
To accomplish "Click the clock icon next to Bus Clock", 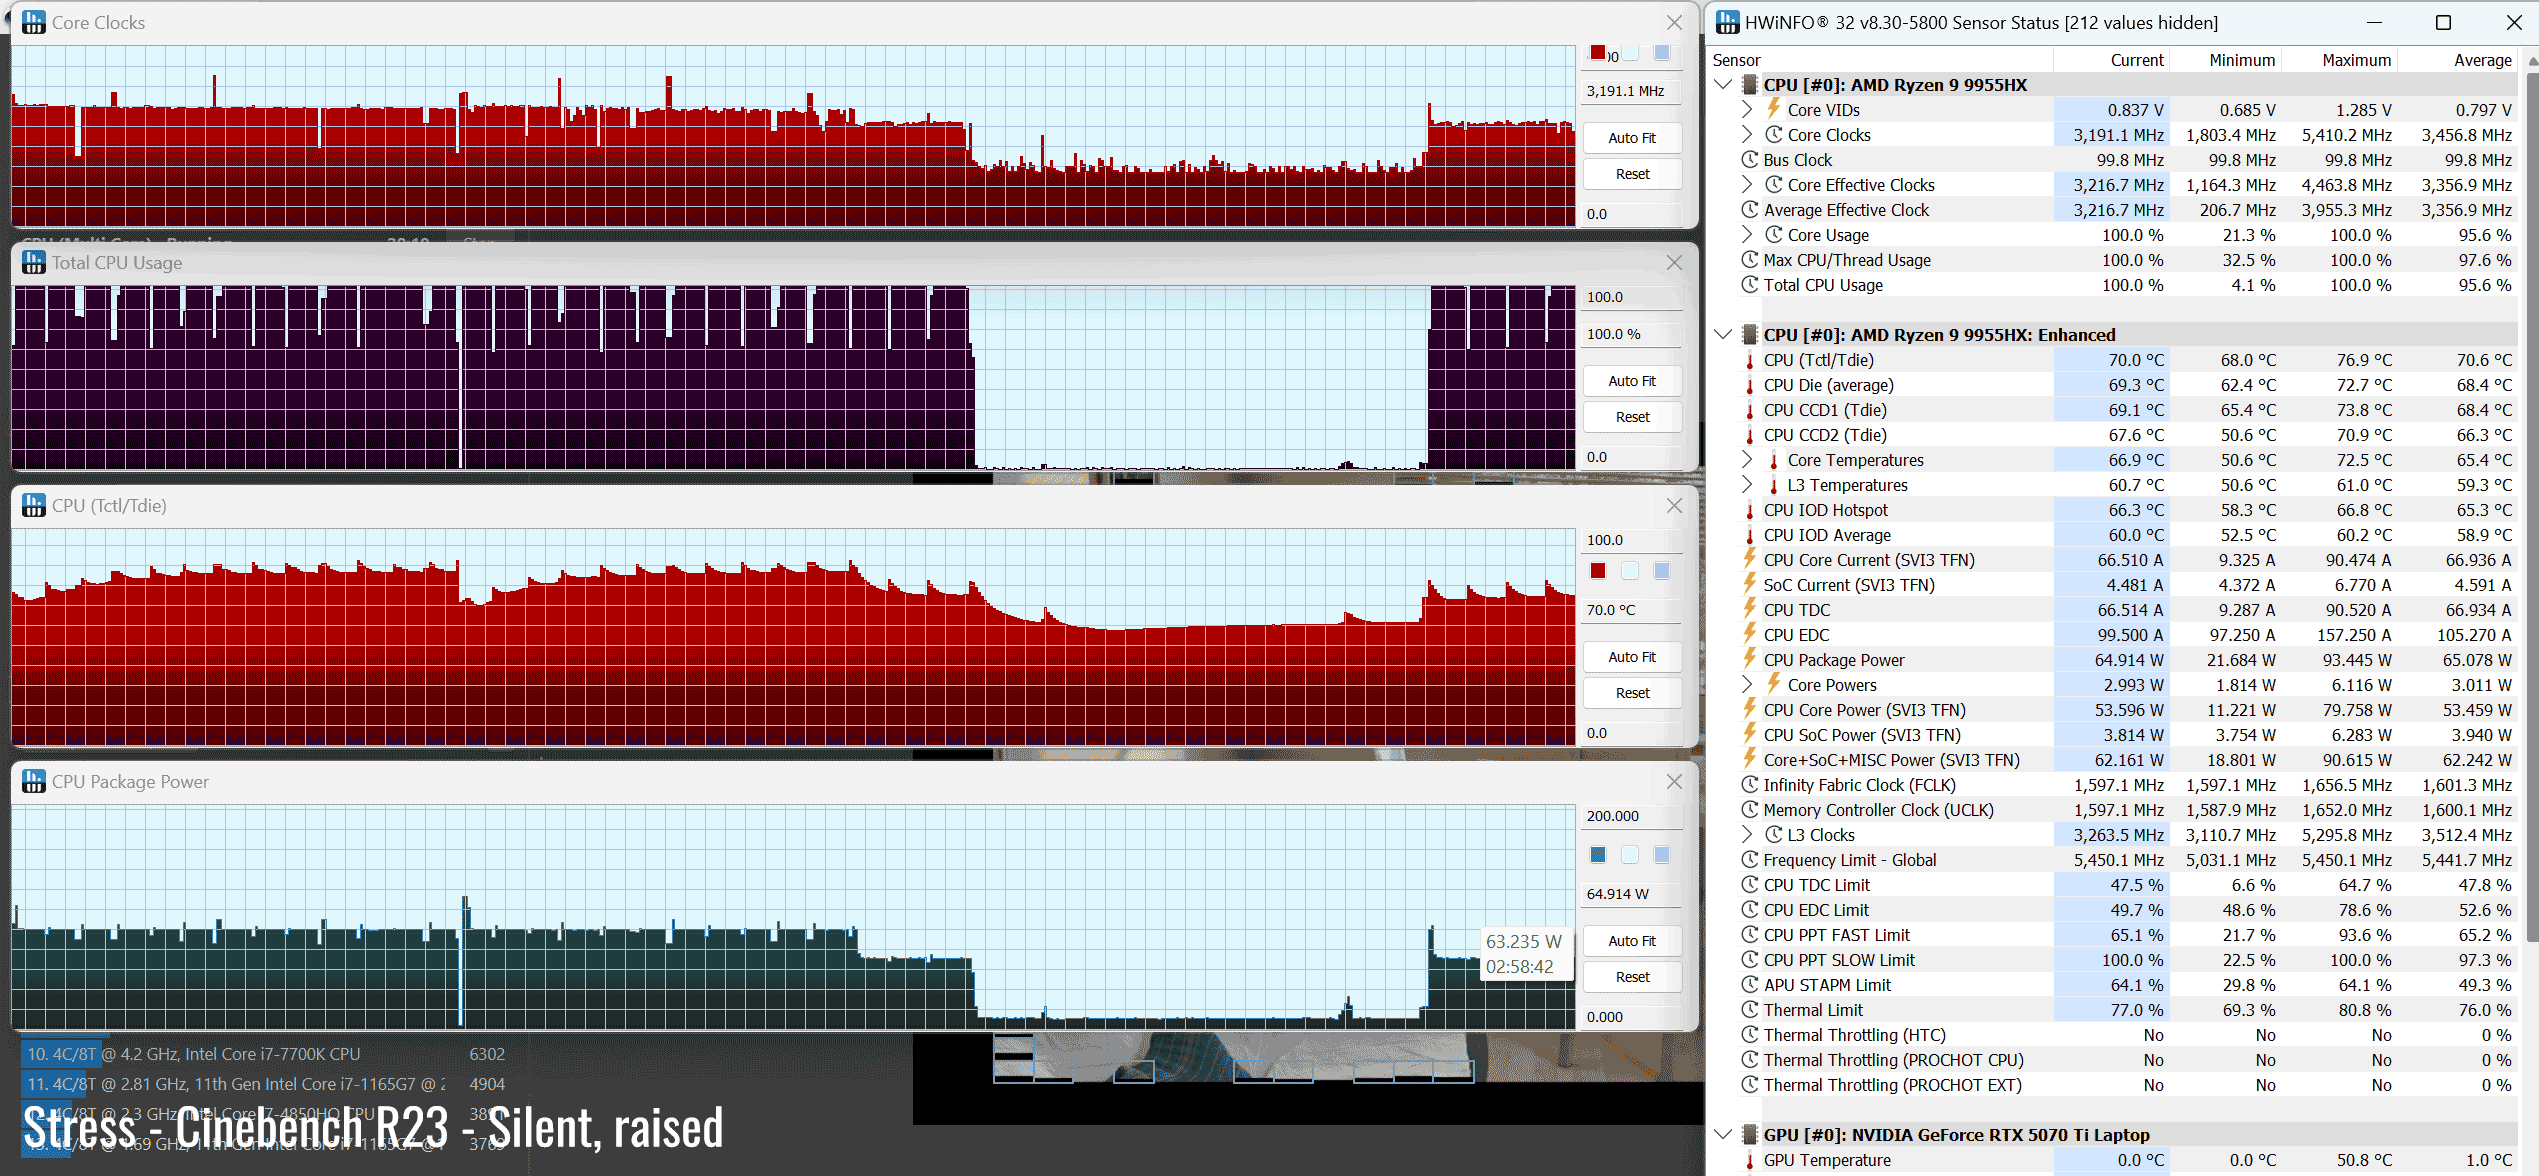I will (x=1749, y=160).
